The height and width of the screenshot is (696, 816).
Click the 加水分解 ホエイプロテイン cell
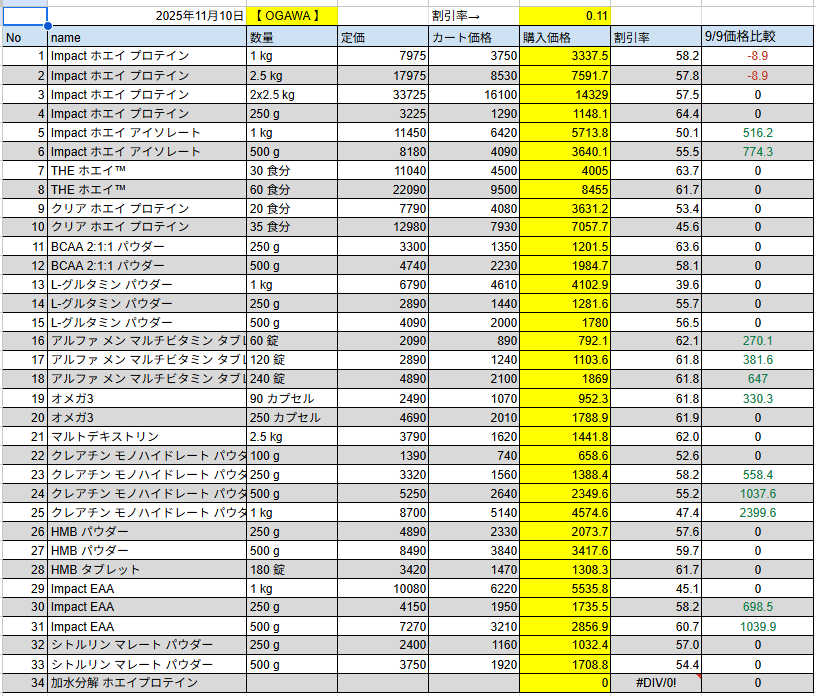pos(146,683)
